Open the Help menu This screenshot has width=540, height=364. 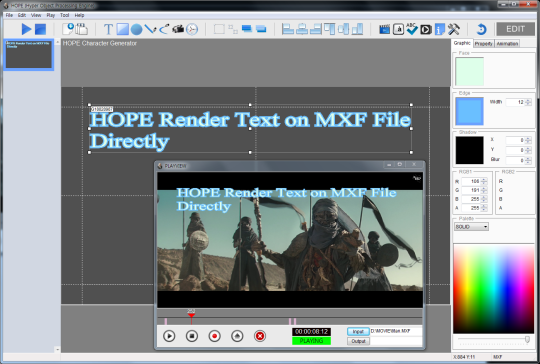tap(79, 15)
